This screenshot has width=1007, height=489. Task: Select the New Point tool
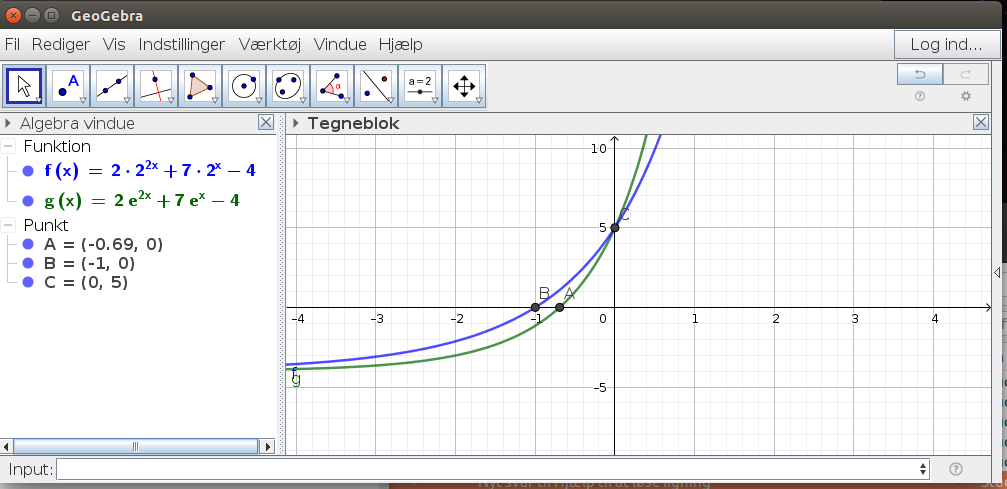click(x=67, y=86)
